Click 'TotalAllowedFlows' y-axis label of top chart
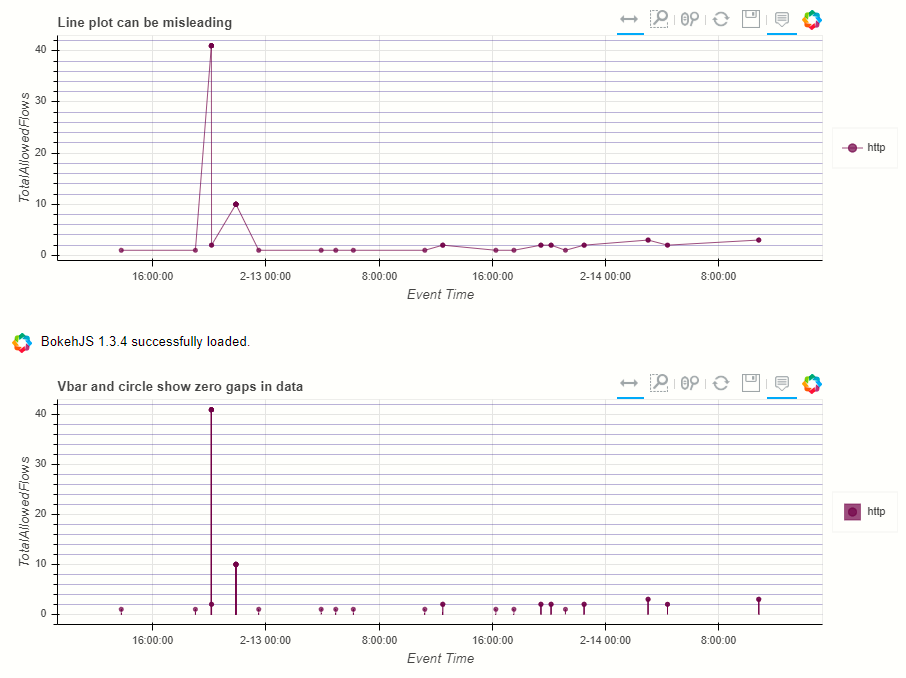Viewport: 906px width, 678px height. pos(24,147)
